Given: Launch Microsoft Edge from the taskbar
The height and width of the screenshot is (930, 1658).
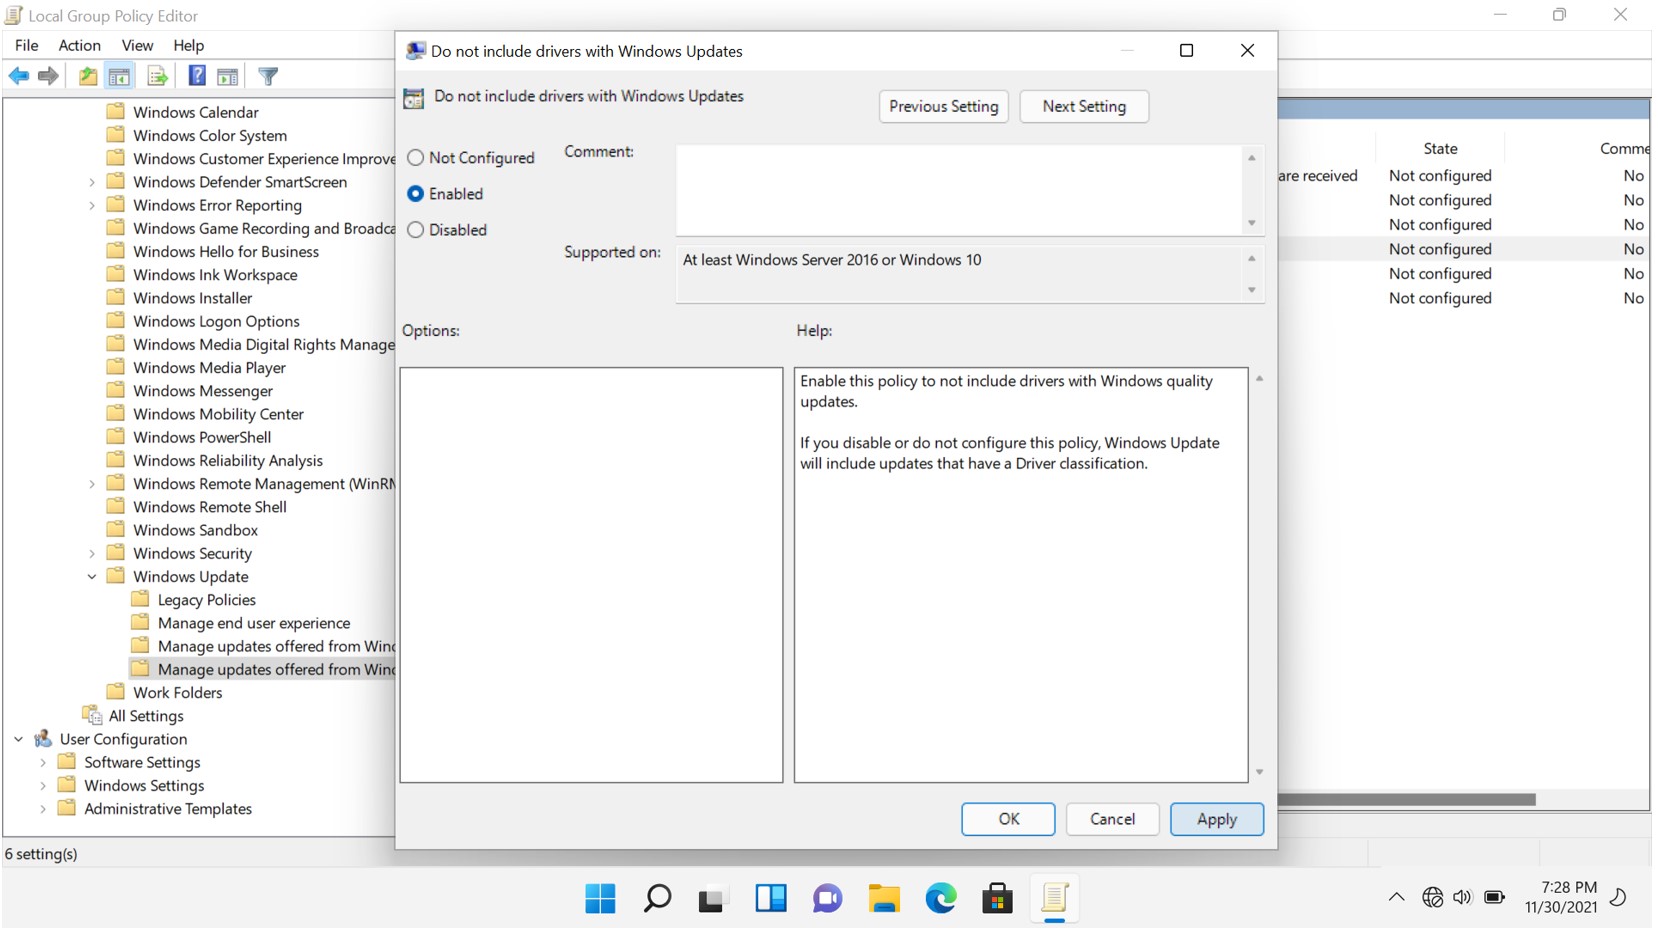Looking at the screenshot, I should [x=941, y=898].
